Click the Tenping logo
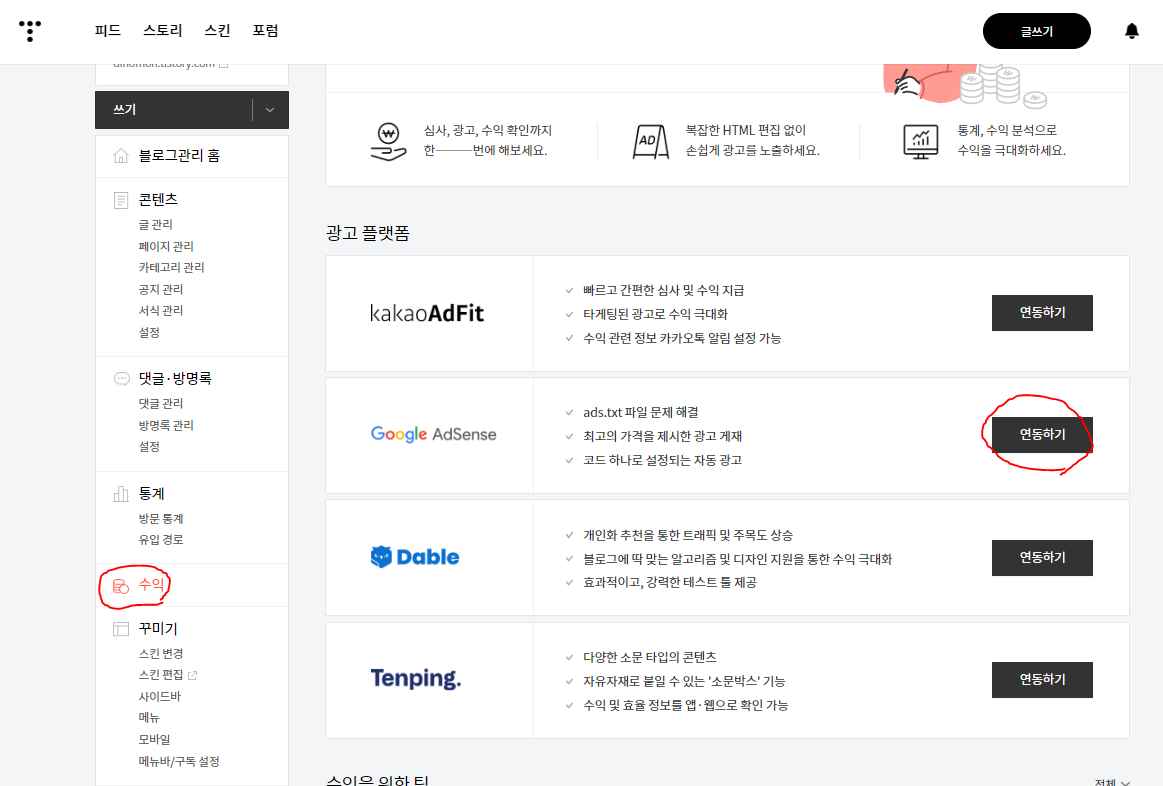The width and height of the screenshot is (1163, 786). (415, 678)
